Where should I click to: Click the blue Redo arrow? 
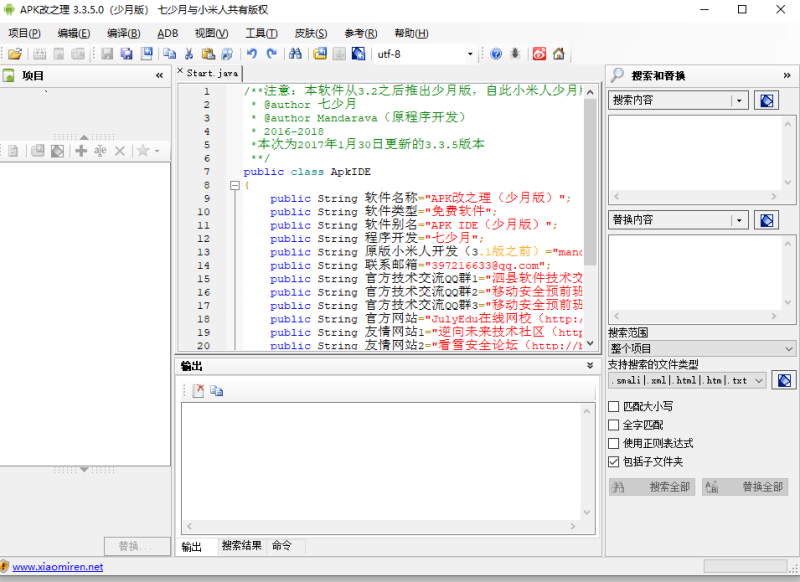[x=272, y=54]
